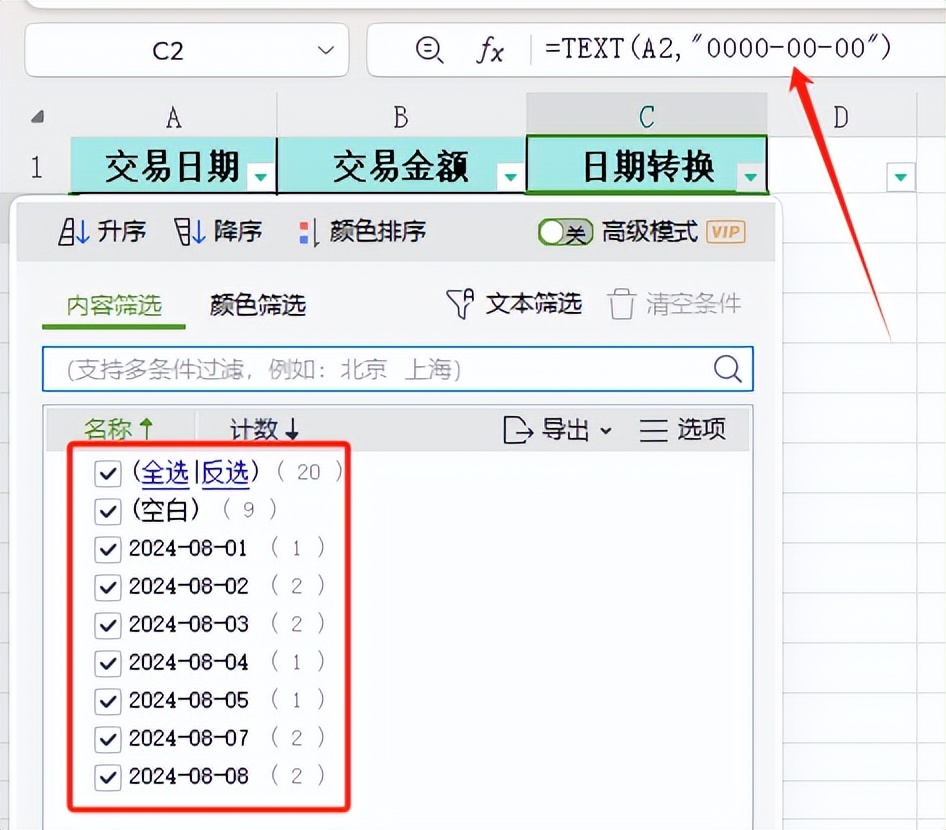Open the filter dropdown on 交易金额
Screen dimensions: 946x830
click(510, 177)
